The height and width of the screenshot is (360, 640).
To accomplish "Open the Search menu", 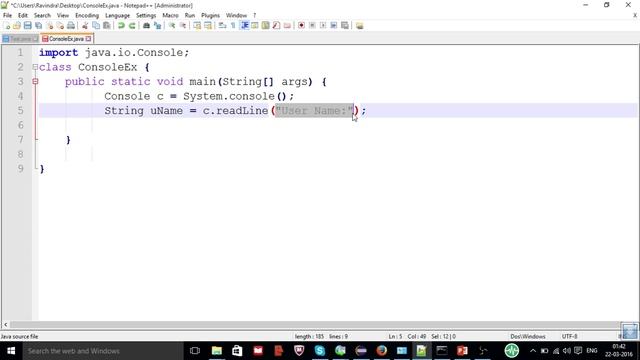I will (x=42, y=16).
